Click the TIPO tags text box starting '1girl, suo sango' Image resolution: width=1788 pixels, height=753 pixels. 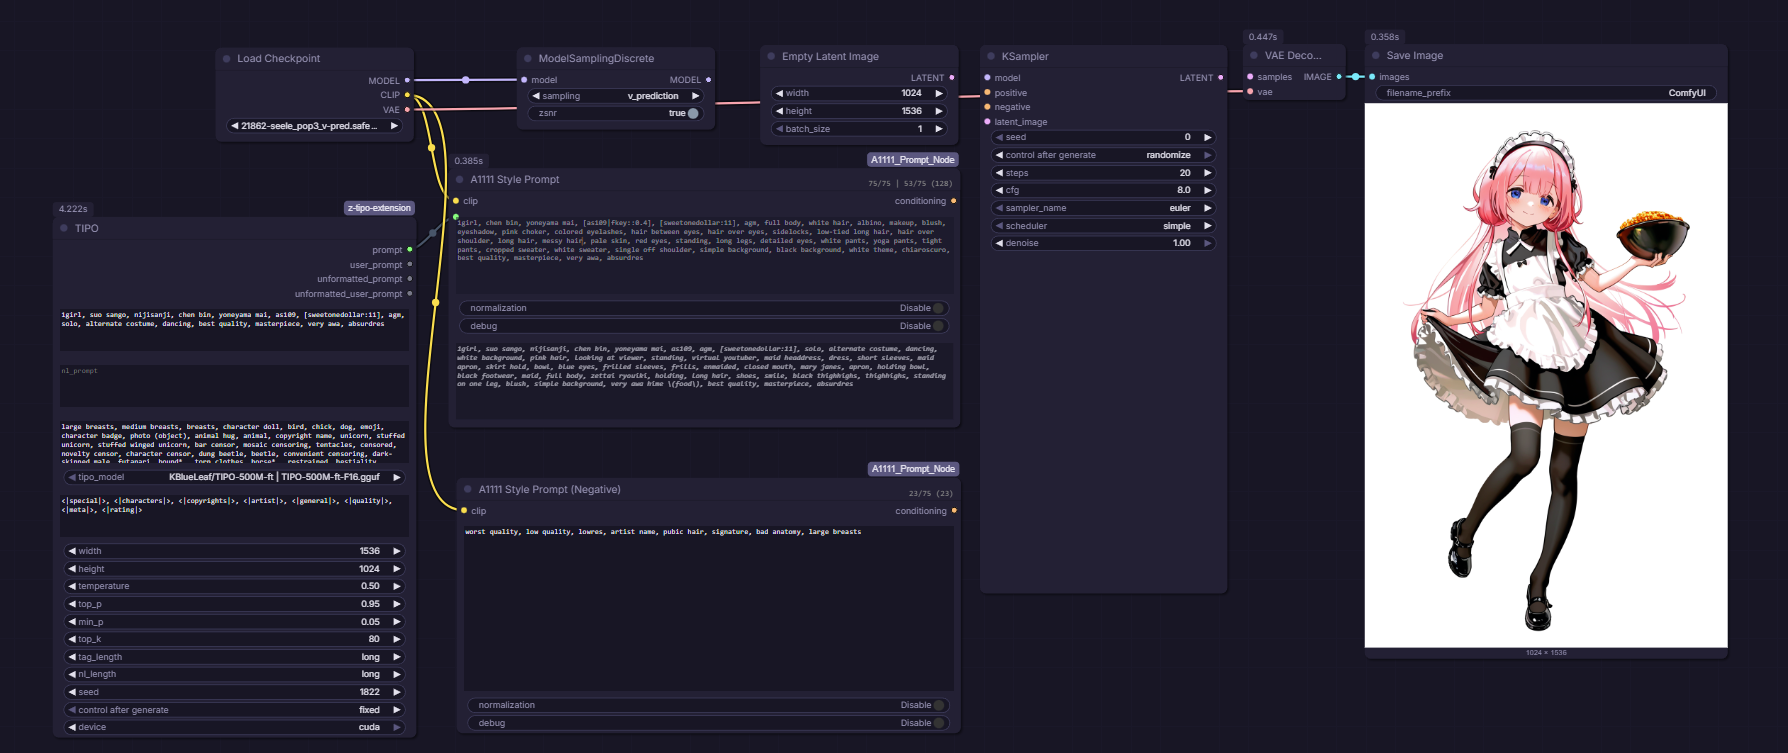(235, 329)
